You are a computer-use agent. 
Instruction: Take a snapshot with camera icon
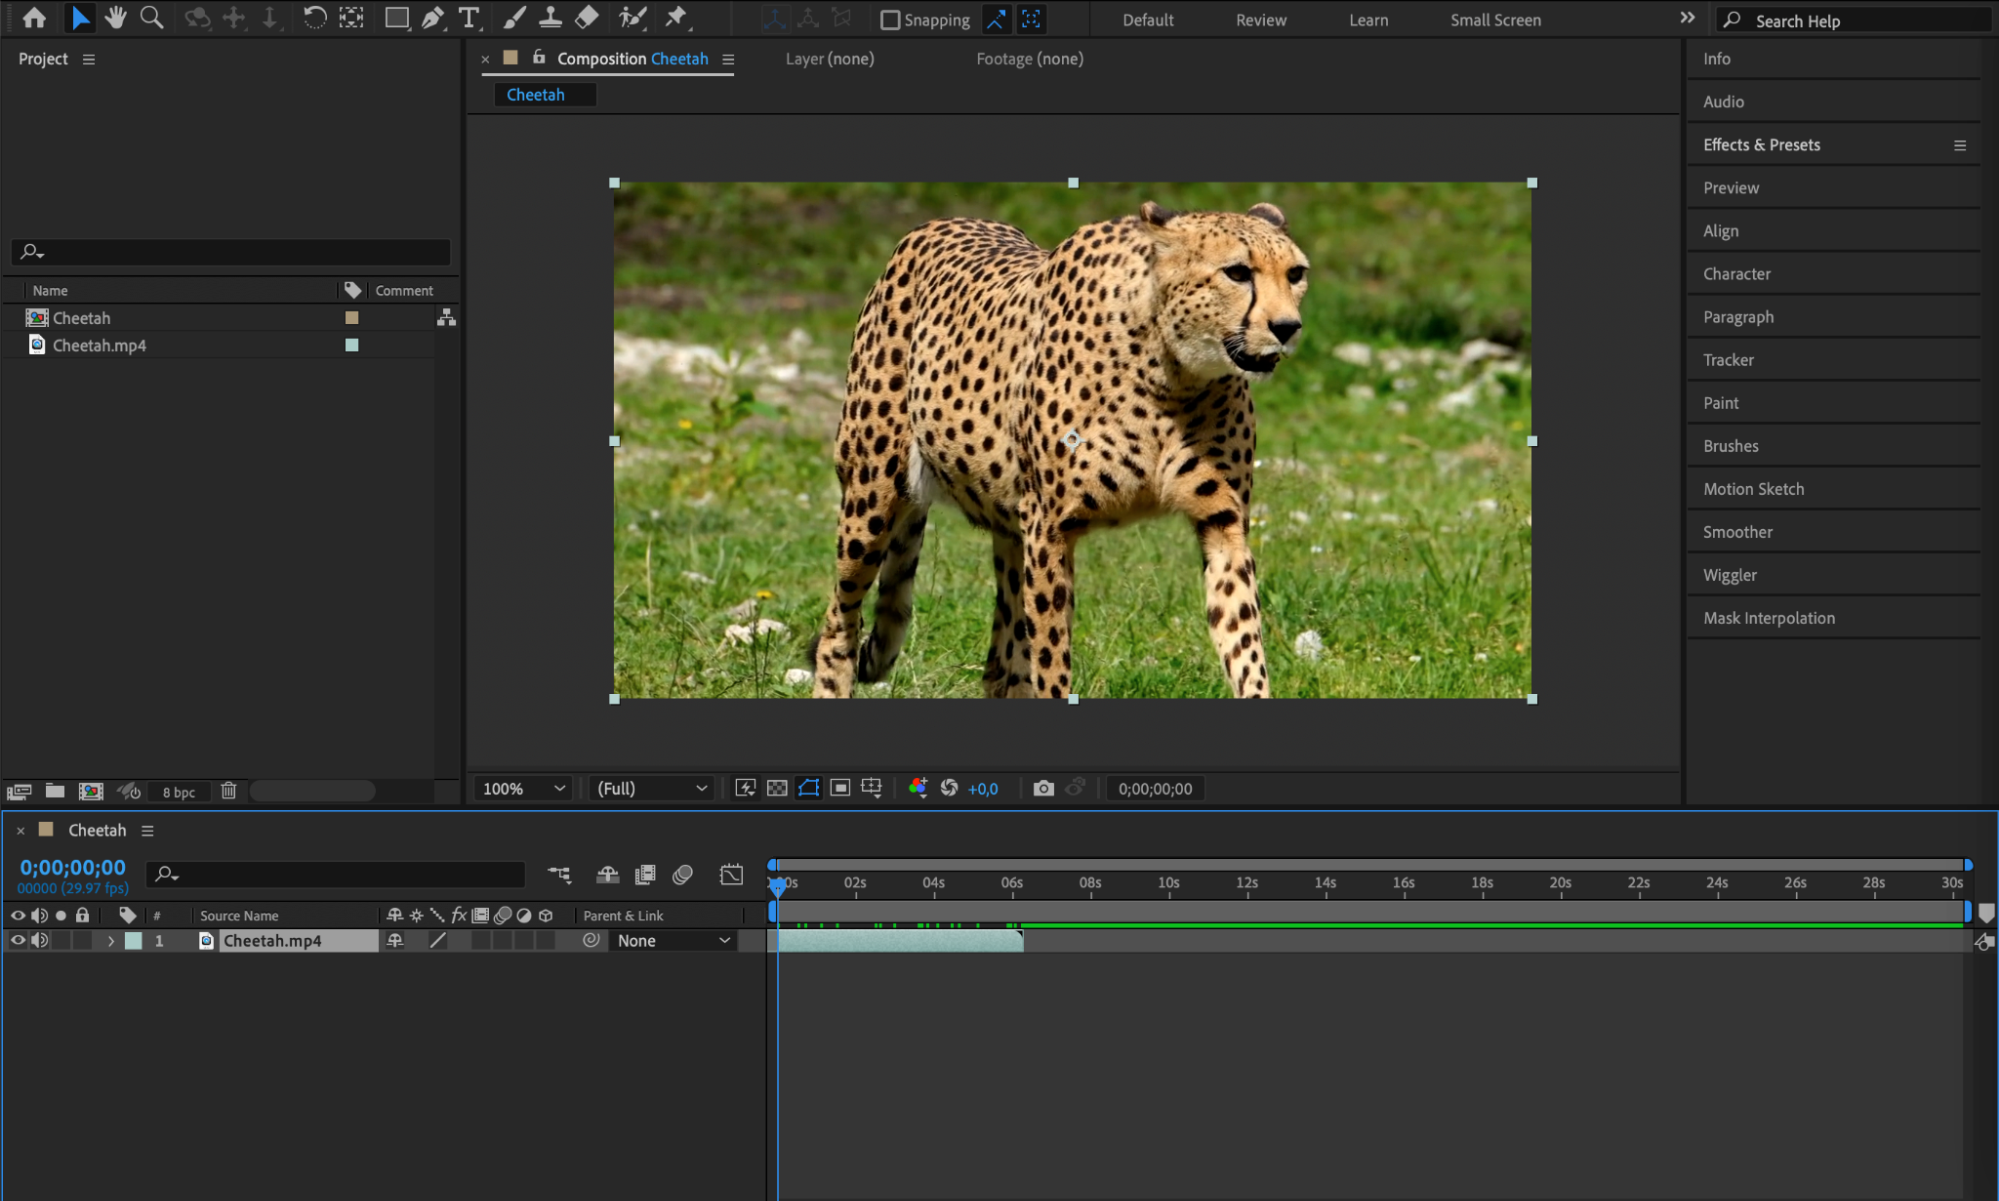click(1043, 788)
